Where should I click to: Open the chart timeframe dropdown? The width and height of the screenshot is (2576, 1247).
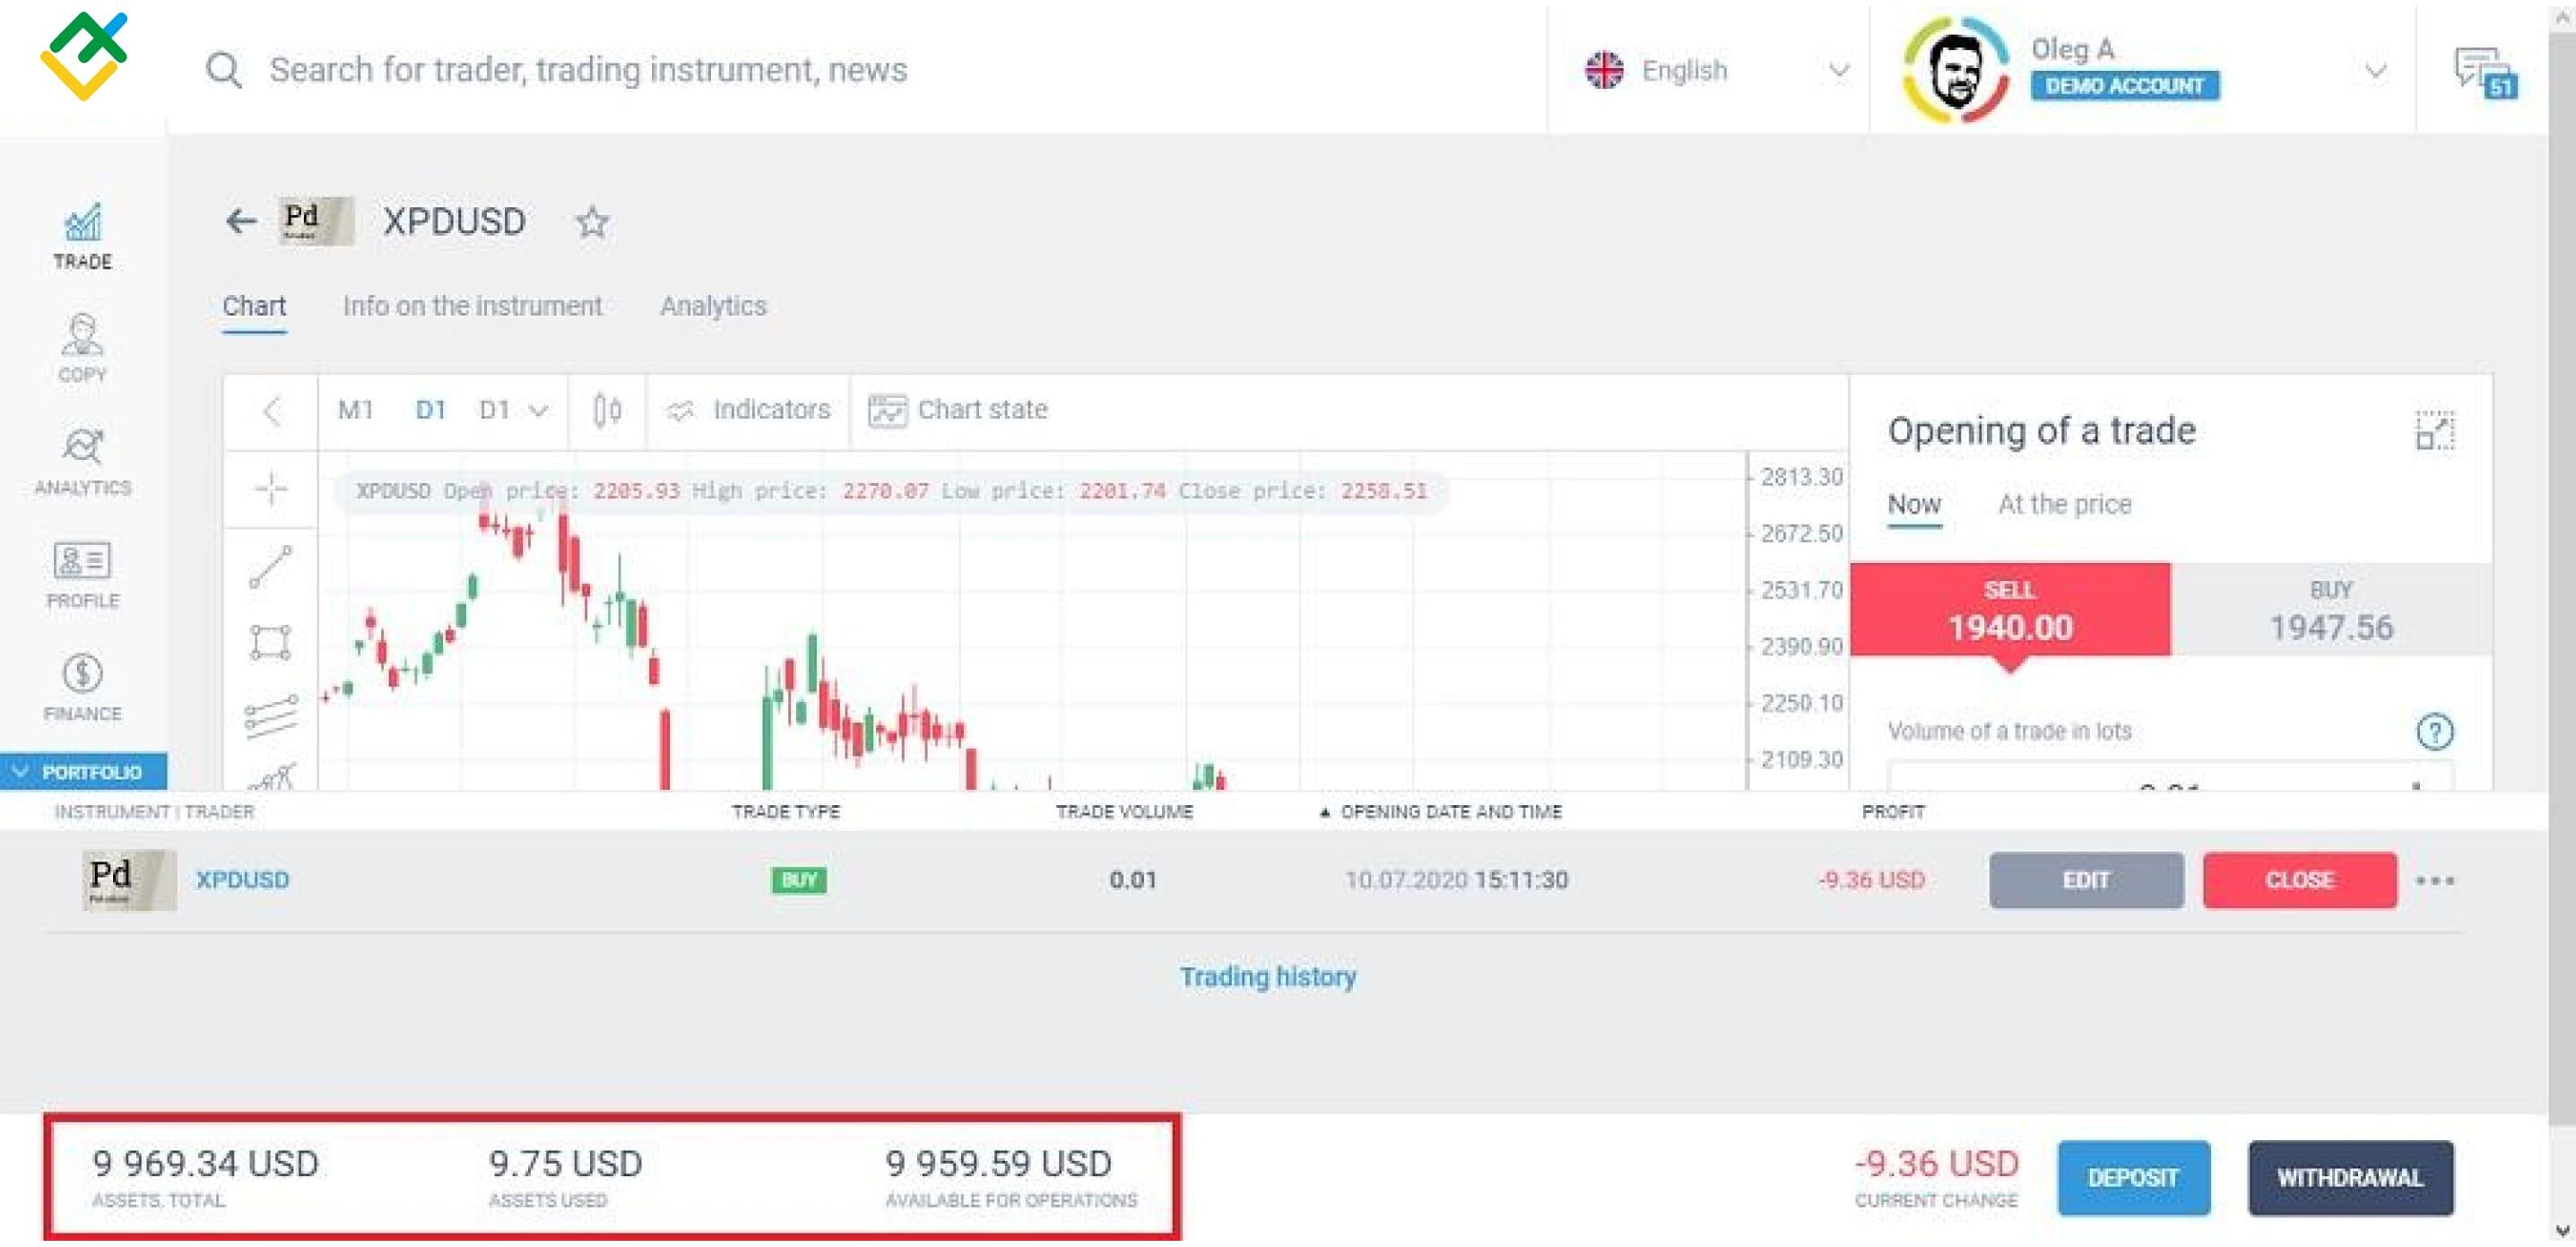[513, 409]
